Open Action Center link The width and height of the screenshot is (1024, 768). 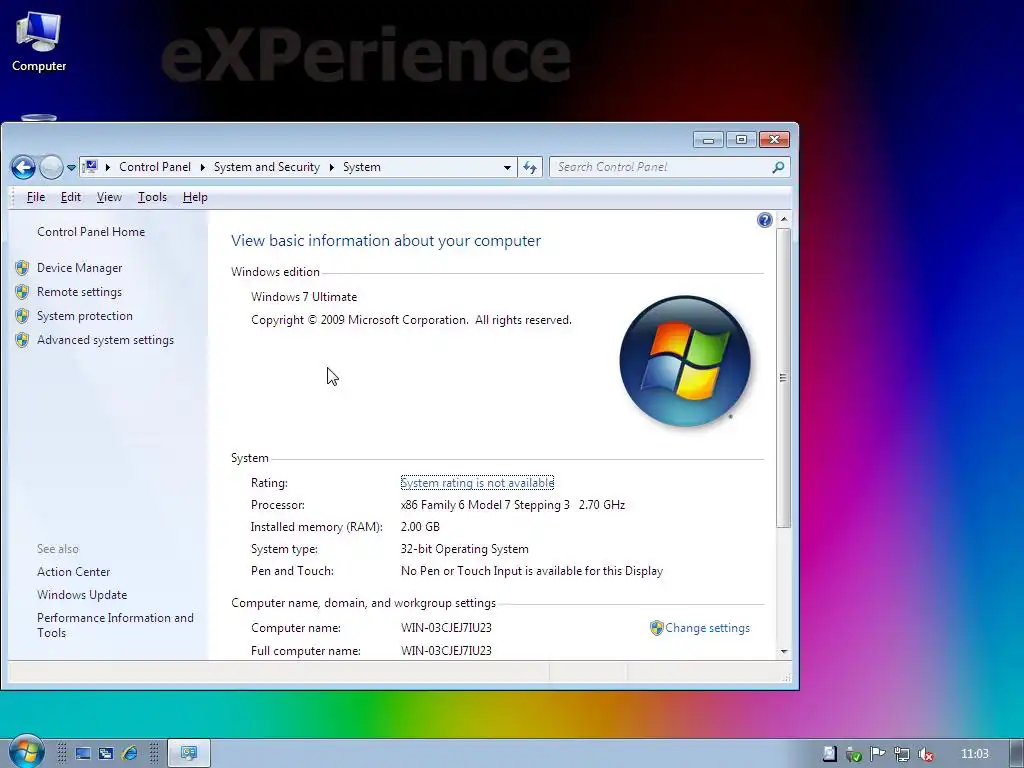[73, 572]
